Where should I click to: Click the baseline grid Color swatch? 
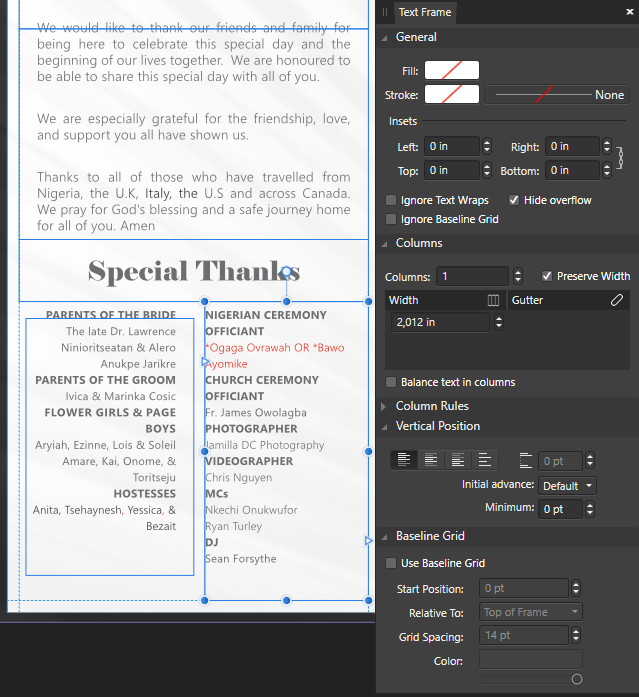point(531,659)
